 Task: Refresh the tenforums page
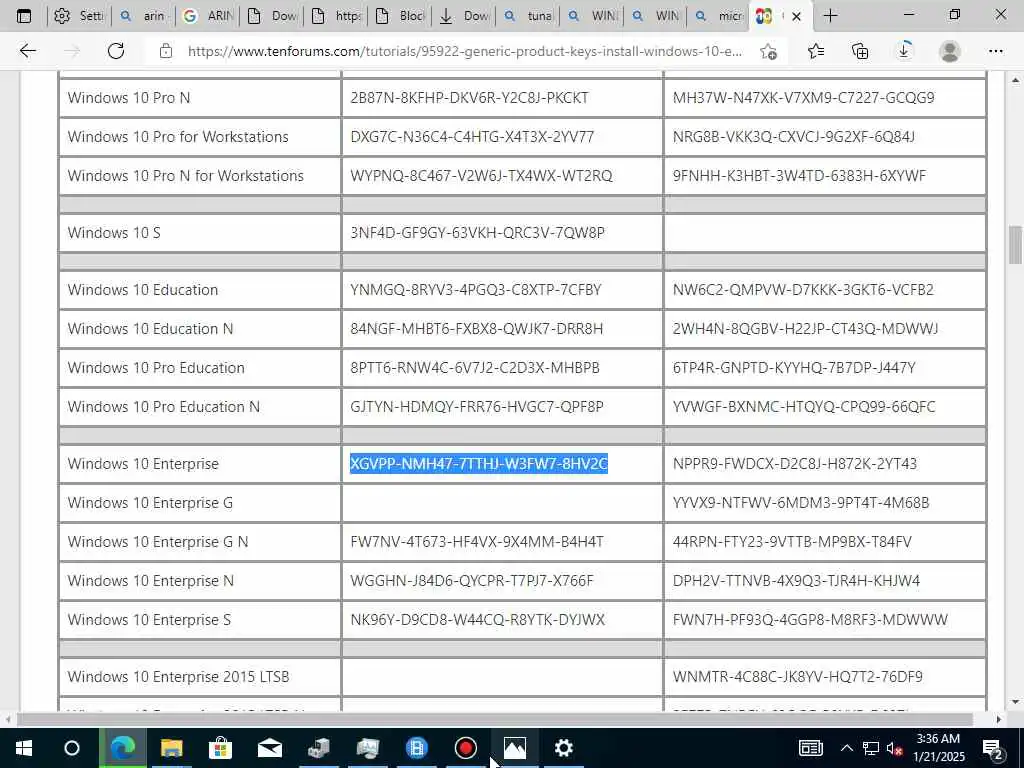tap(116, 51)
